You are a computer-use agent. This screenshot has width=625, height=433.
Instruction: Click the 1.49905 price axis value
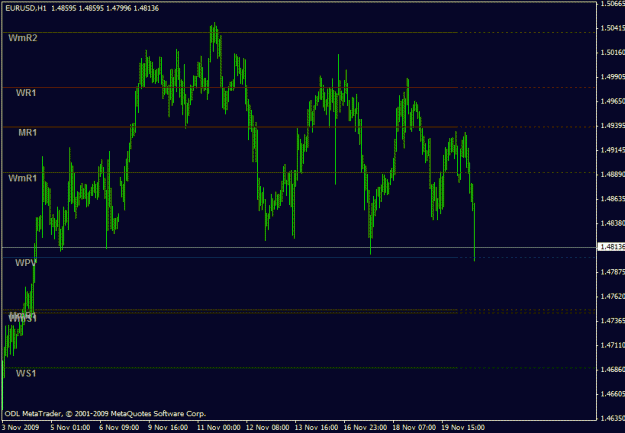613,77
